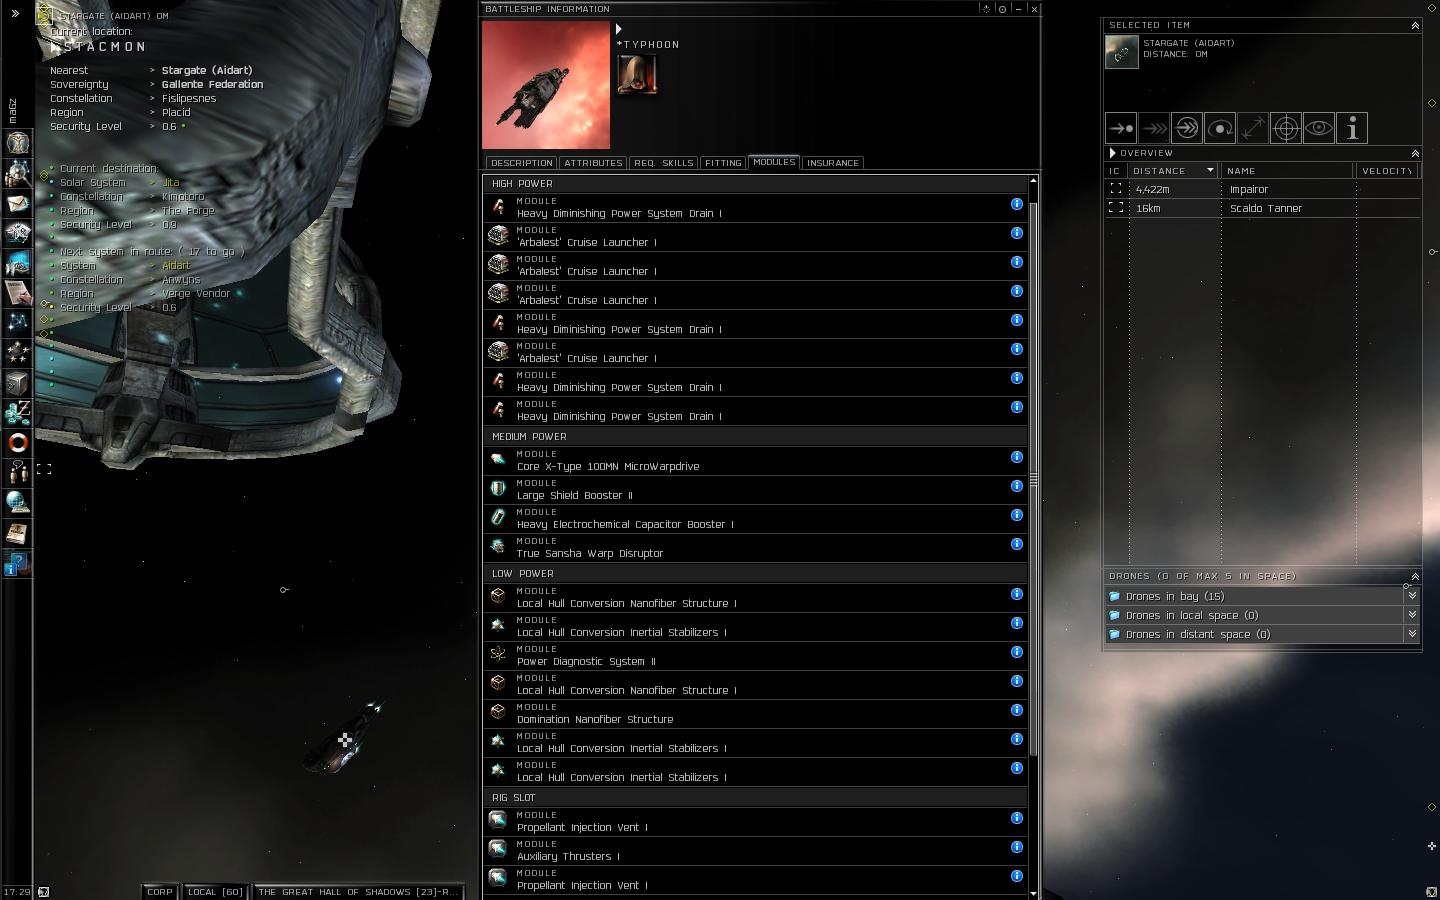This screenshot has width=1440, height=900.
Task: Switch to the Description tab
Action: click(x=521, y=163)
